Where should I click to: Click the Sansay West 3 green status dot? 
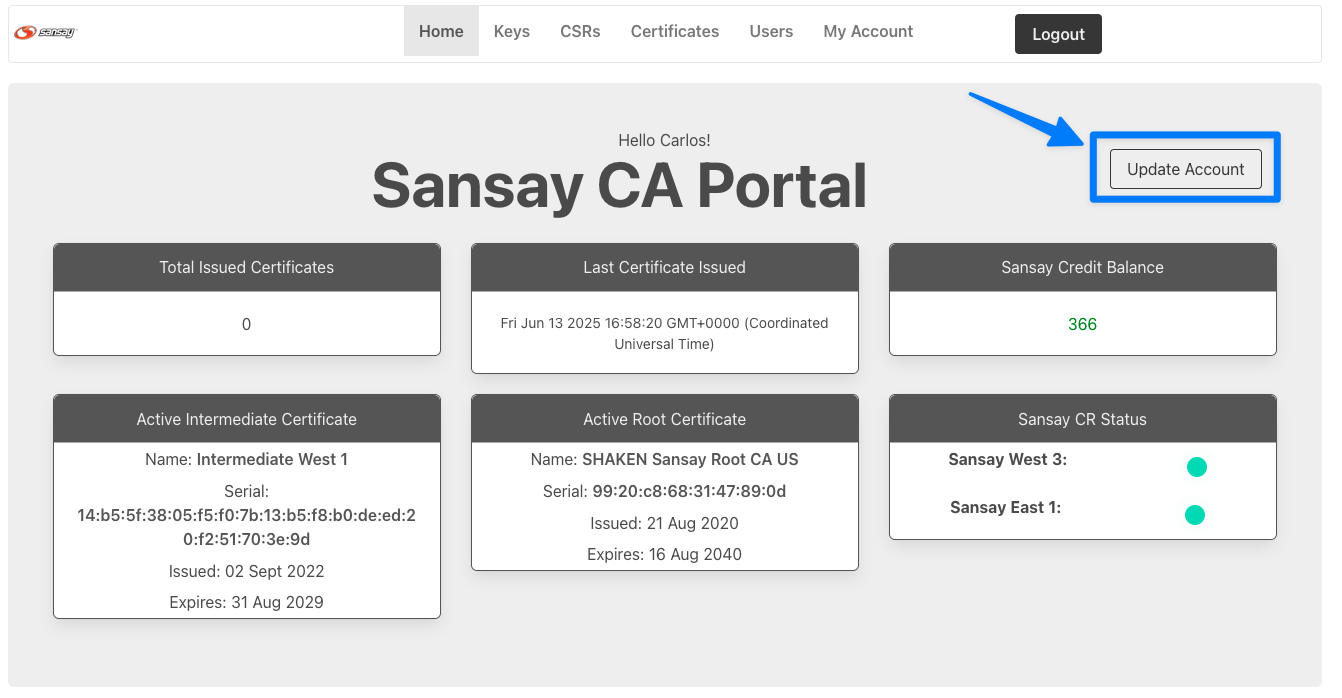click(x=1196, y=467)
